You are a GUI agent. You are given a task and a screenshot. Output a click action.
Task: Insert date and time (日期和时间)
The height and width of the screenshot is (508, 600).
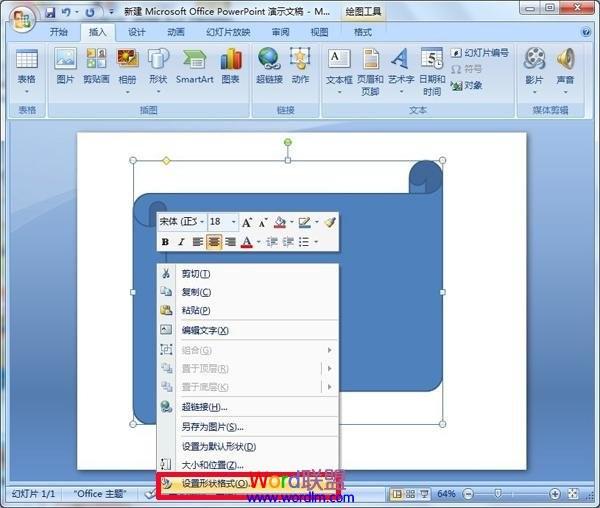pyautogui.click(x=432, y=72)
